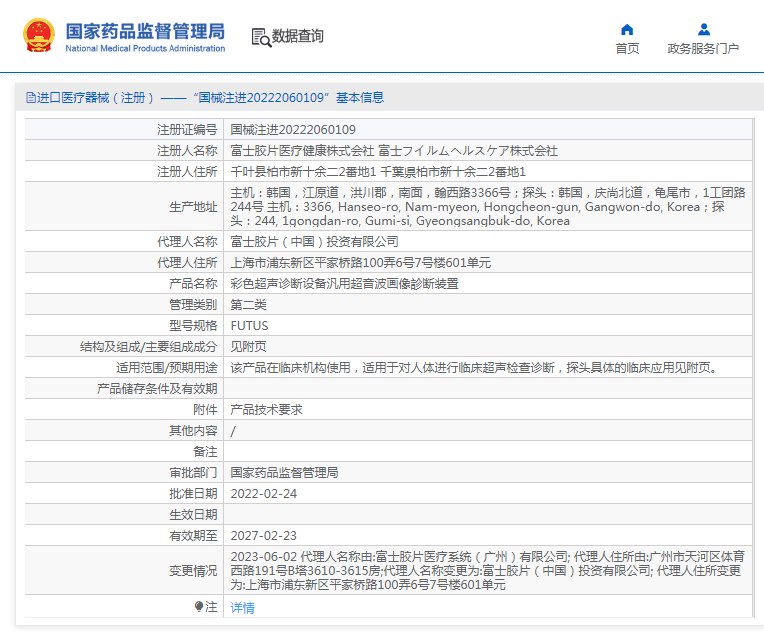Viewport: 764px width, 632px height.
Task: Click approving department value 国家药品监督管理局
Action: point(285,472)
